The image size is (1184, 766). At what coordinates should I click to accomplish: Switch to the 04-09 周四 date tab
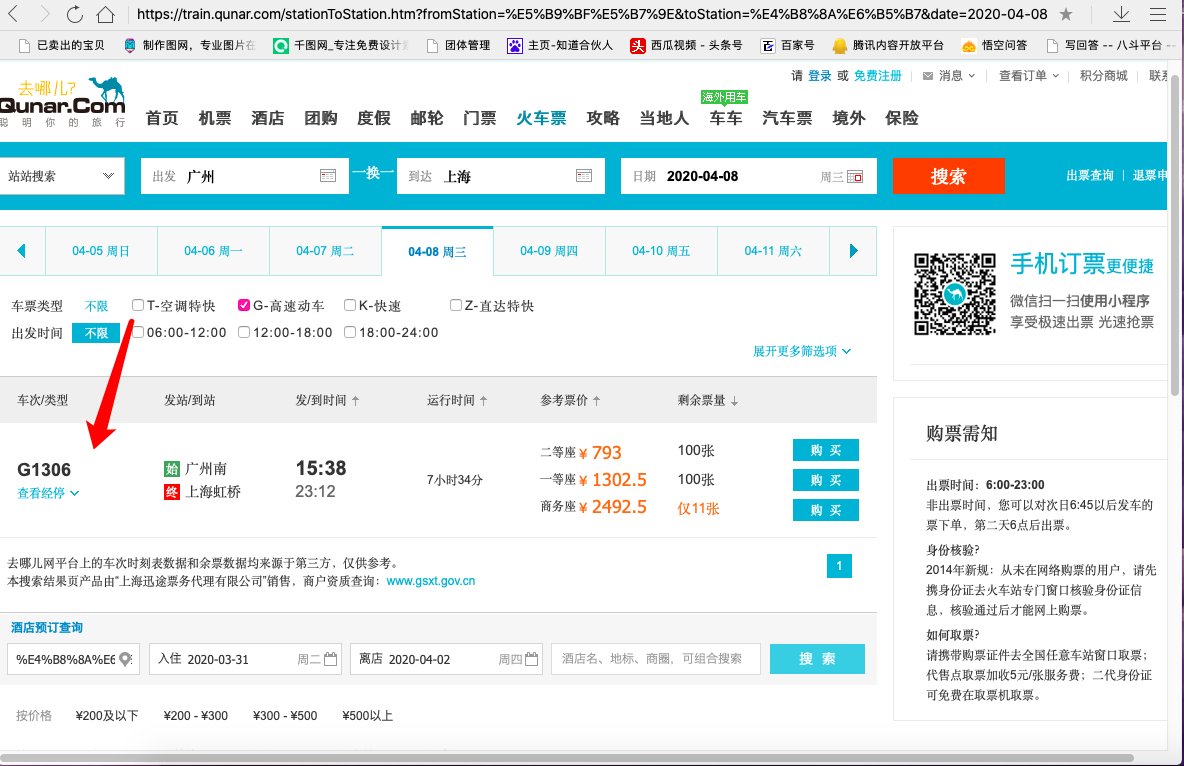pos(548,251)
